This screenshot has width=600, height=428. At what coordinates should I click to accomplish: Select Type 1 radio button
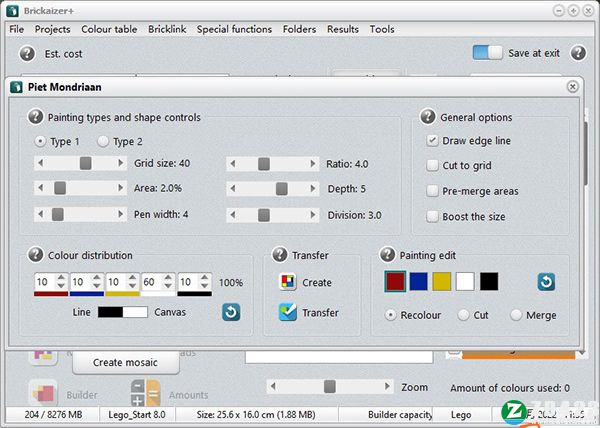[x=40, y=142]
